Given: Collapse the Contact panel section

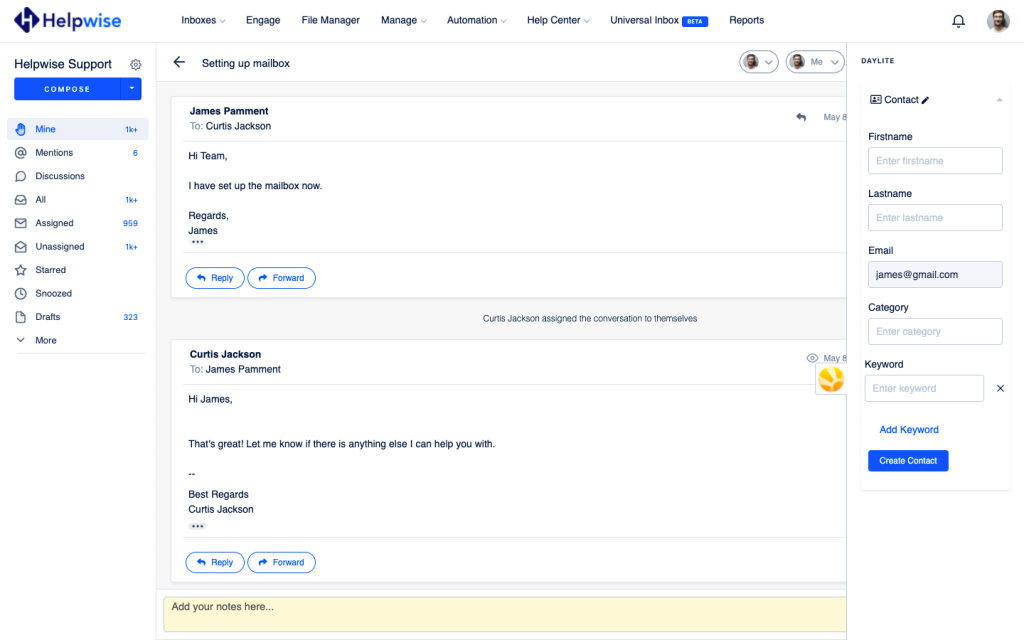Looking at the screenshot, I should [997, 100].
